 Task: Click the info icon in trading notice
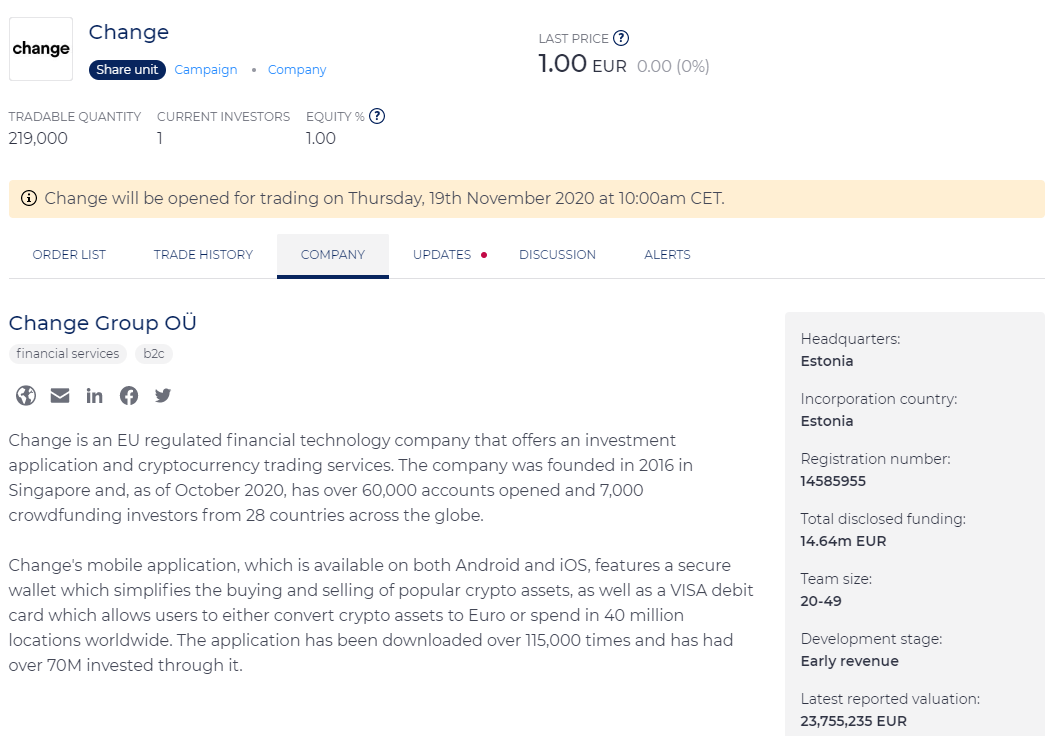pyautogui.click(x=28, y=198)
